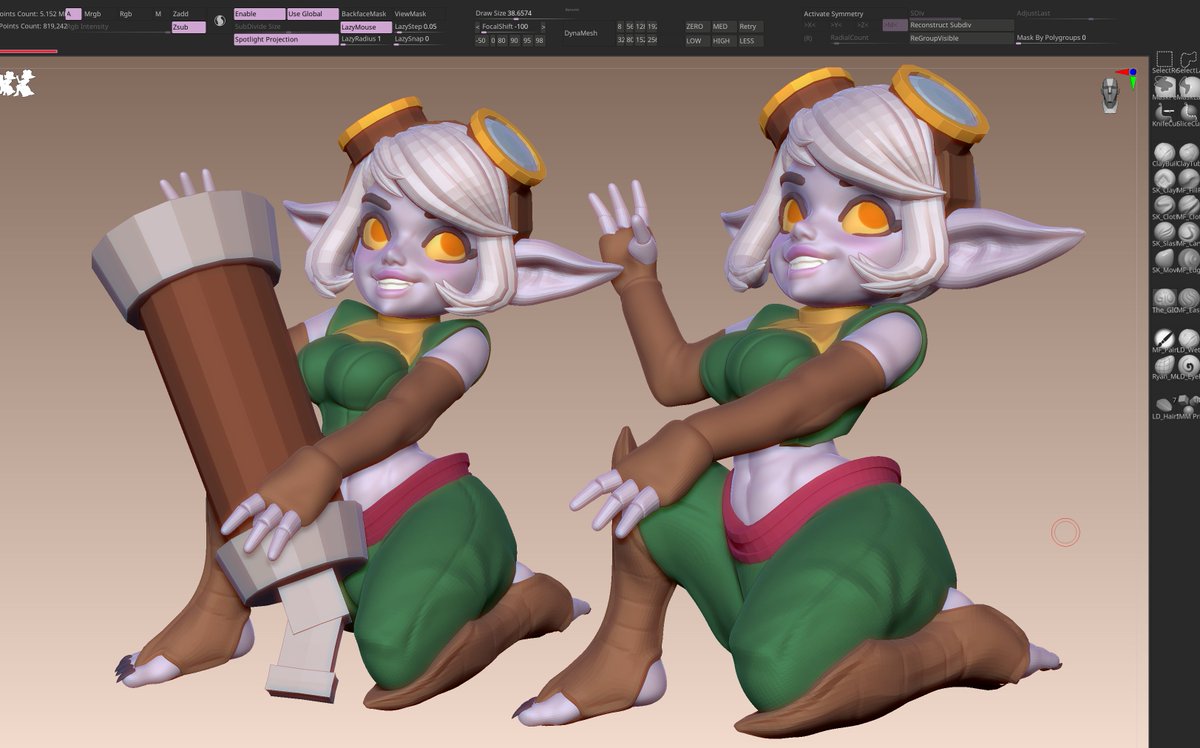
Task: Toggle the Enable subdivide button
Action: (259, 14)
